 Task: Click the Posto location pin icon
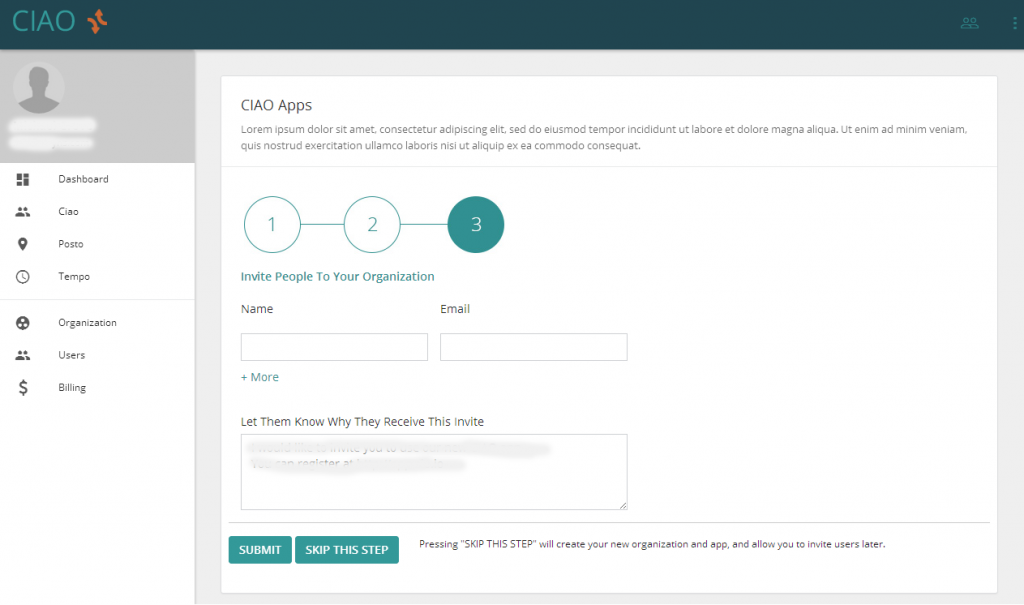pyautogui.click(x=22, y=243)
